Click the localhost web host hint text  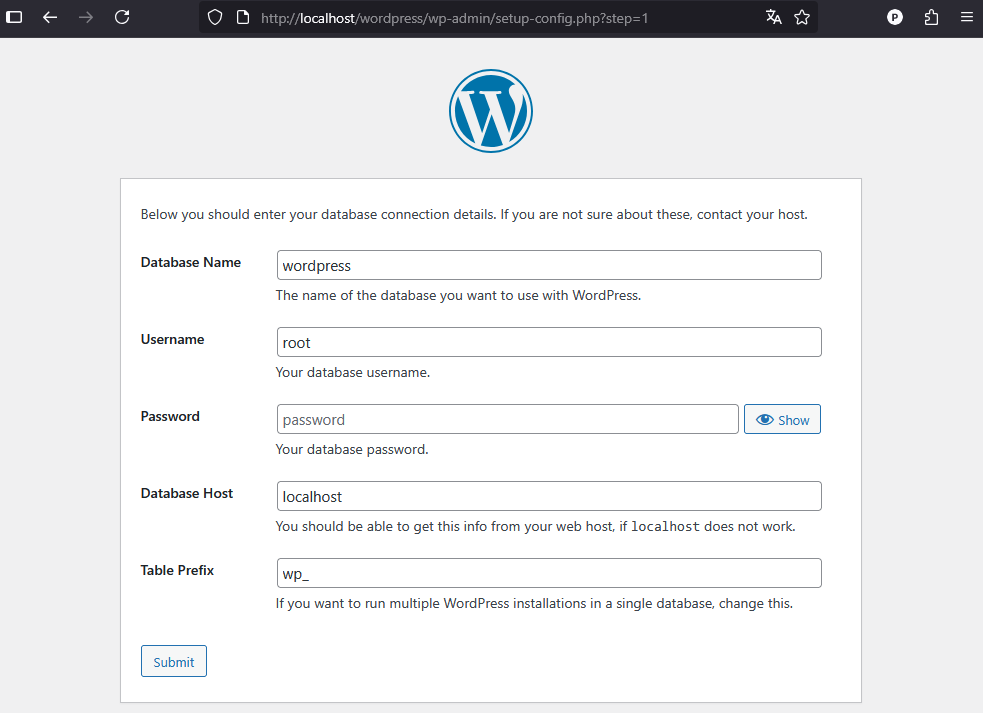click(535, 526)
